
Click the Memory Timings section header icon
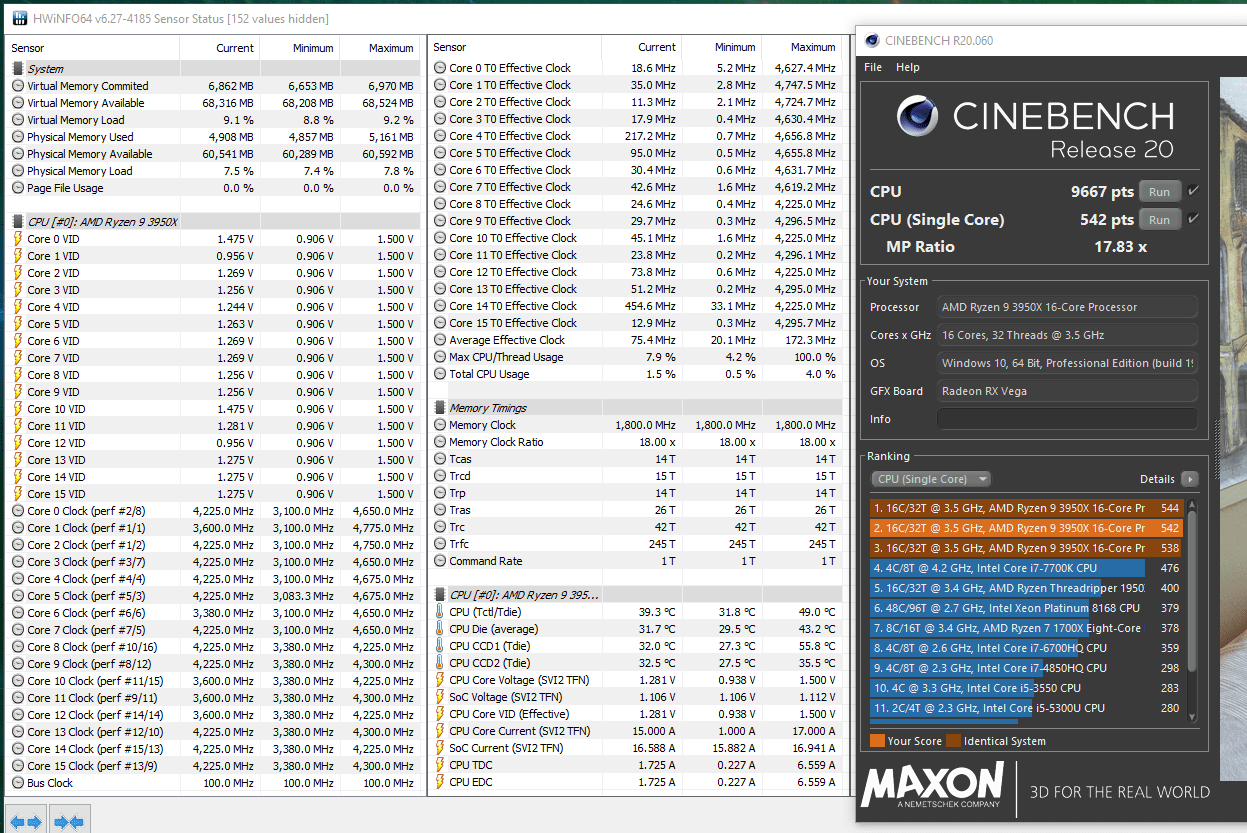(441, 408)
